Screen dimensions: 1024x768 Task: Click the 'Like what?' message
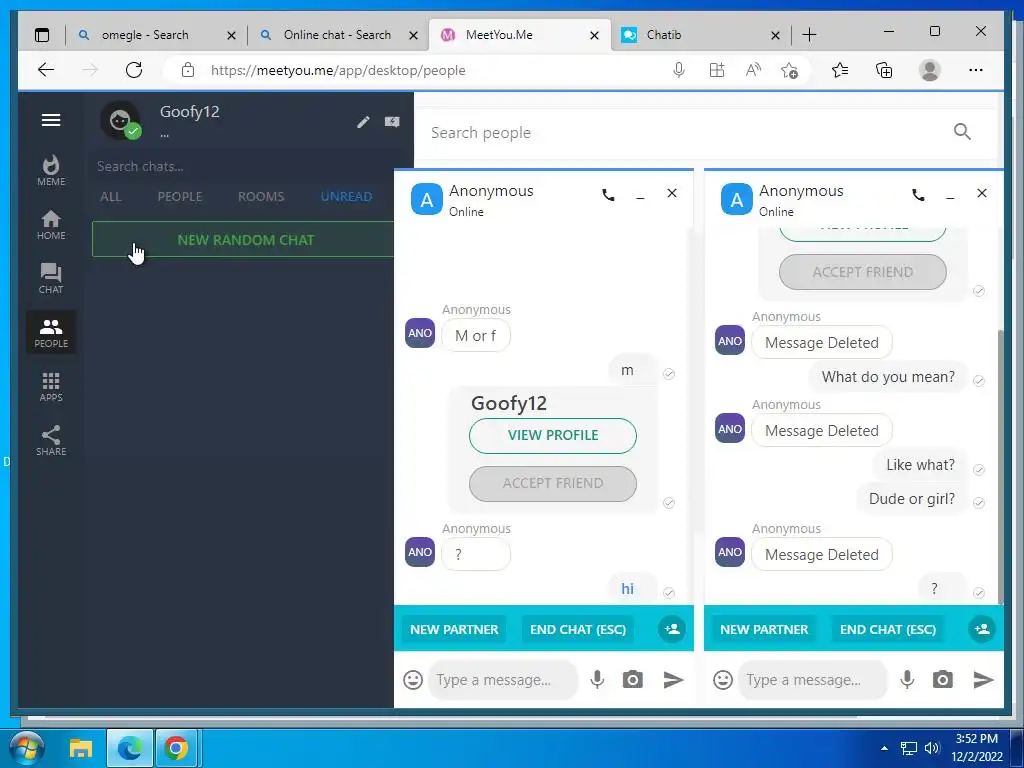tap(920, 465)
